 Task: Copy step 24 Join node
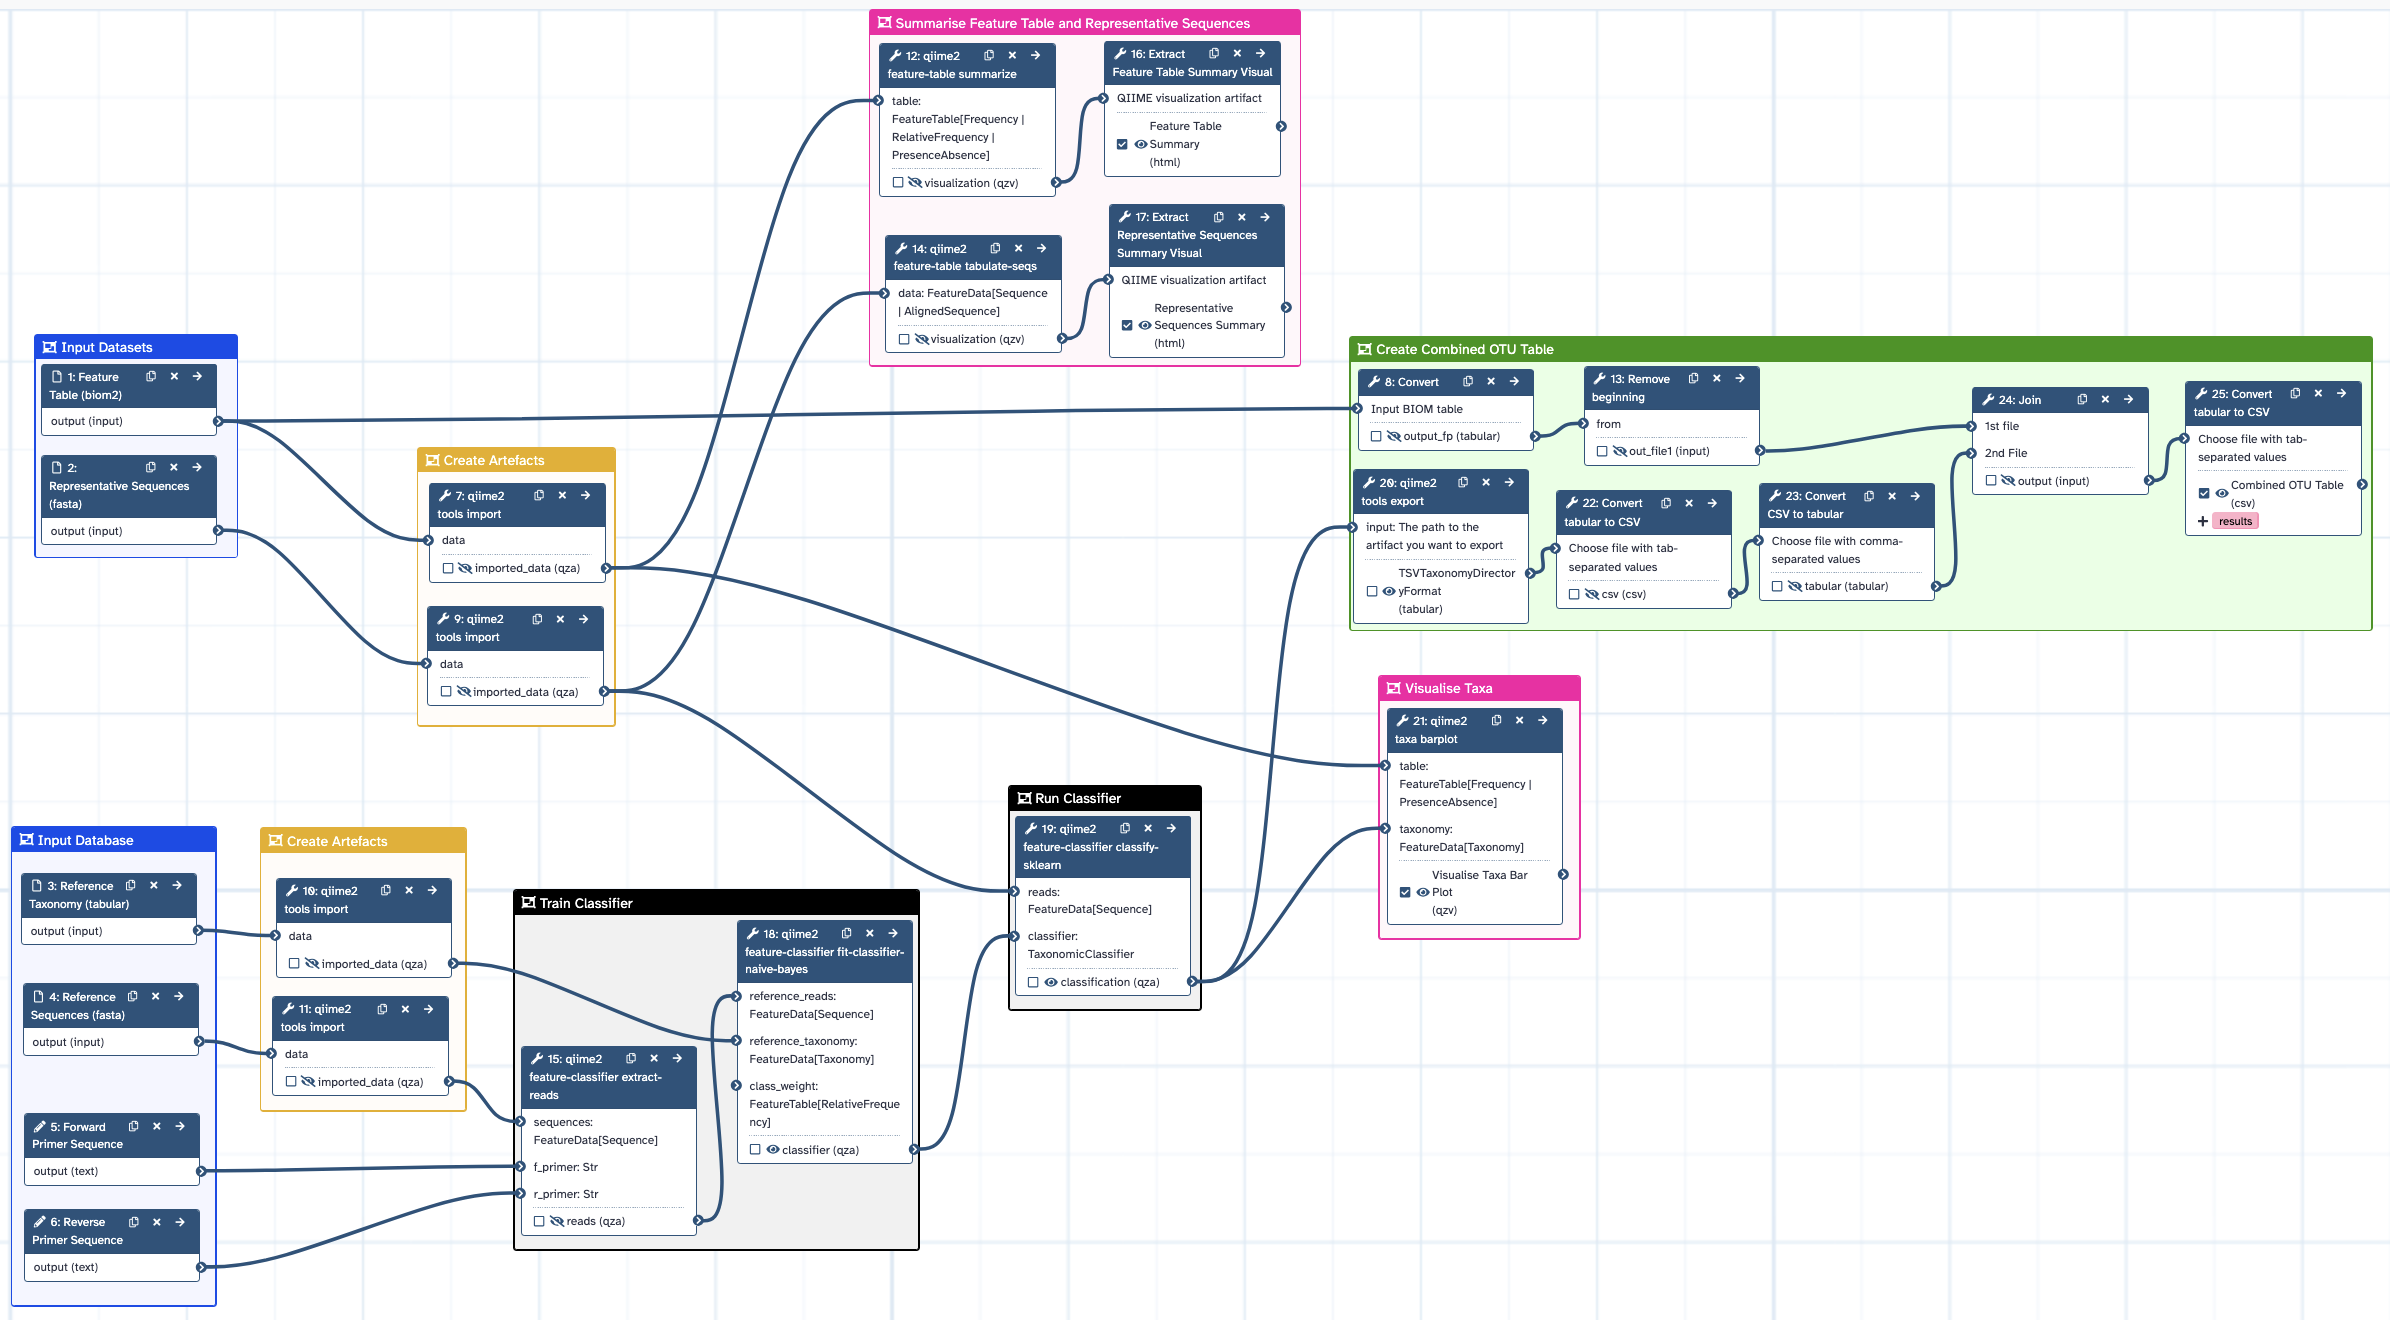pyautogui.click(x=2082, y=400)
